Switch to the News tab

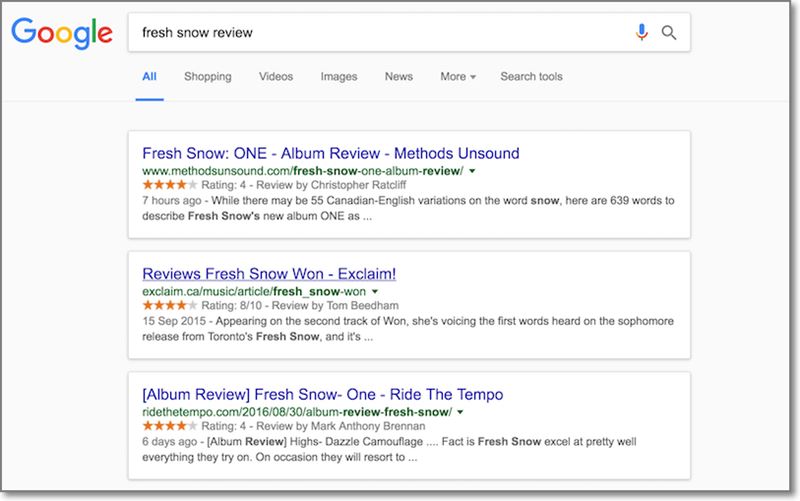(398, 77)
